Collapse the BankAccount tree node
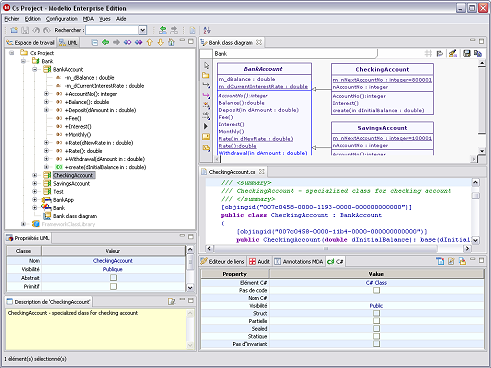Viewport: 491px width, 368px height. 35,69
